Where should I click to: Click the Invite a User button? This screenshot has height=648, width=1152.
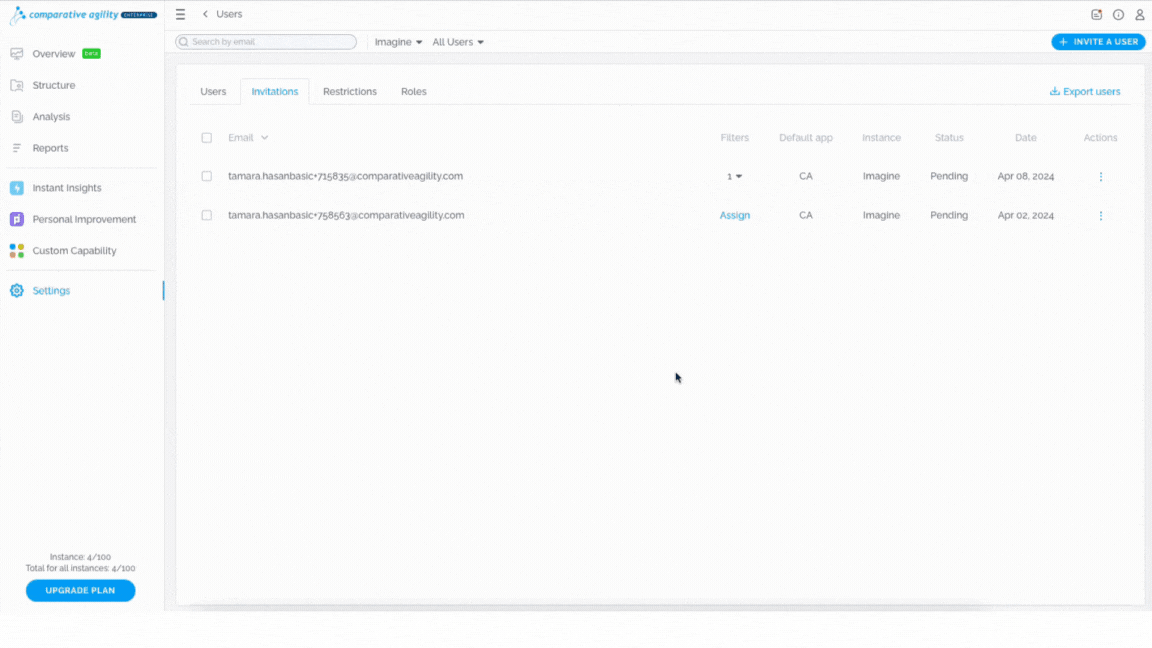click(x=1098, y=42)
